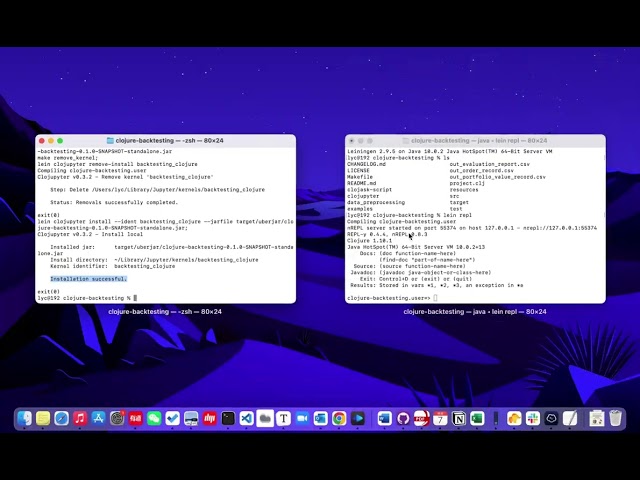
Task: Launch Slack from the dock
Action: click(x=533, y=418)
